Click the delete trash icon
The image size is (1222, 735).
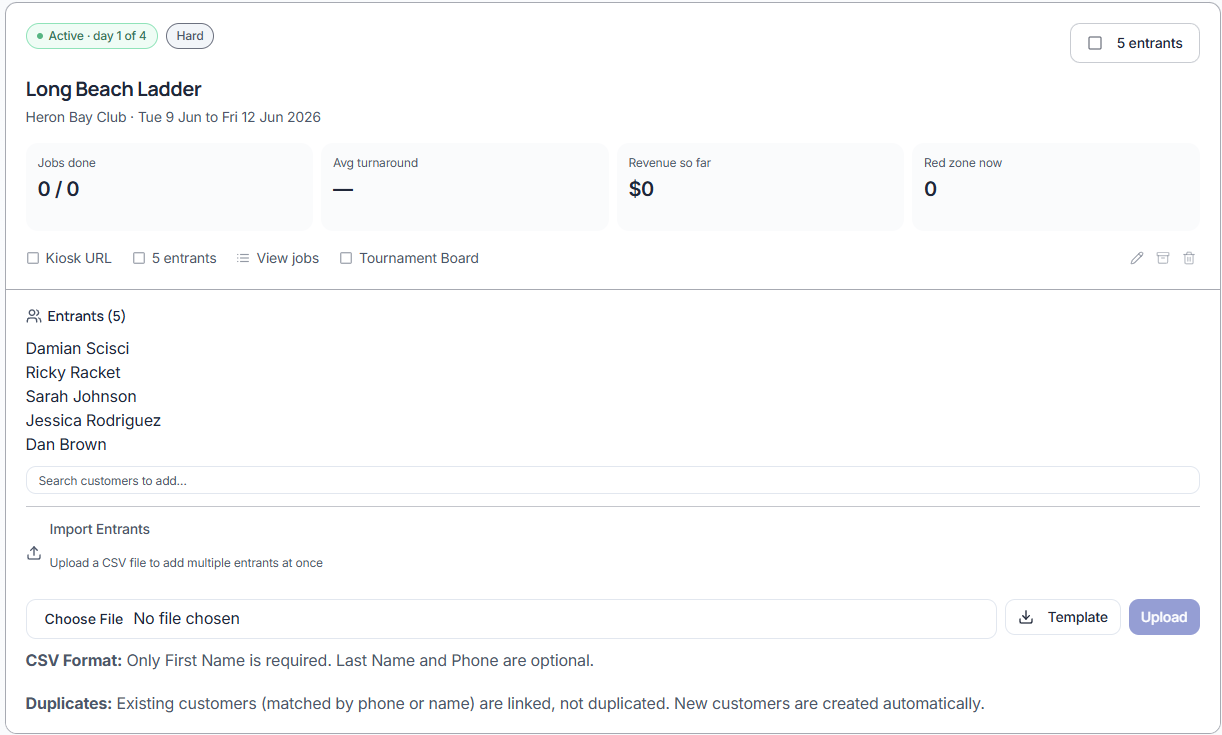(x=1189, y=258)
